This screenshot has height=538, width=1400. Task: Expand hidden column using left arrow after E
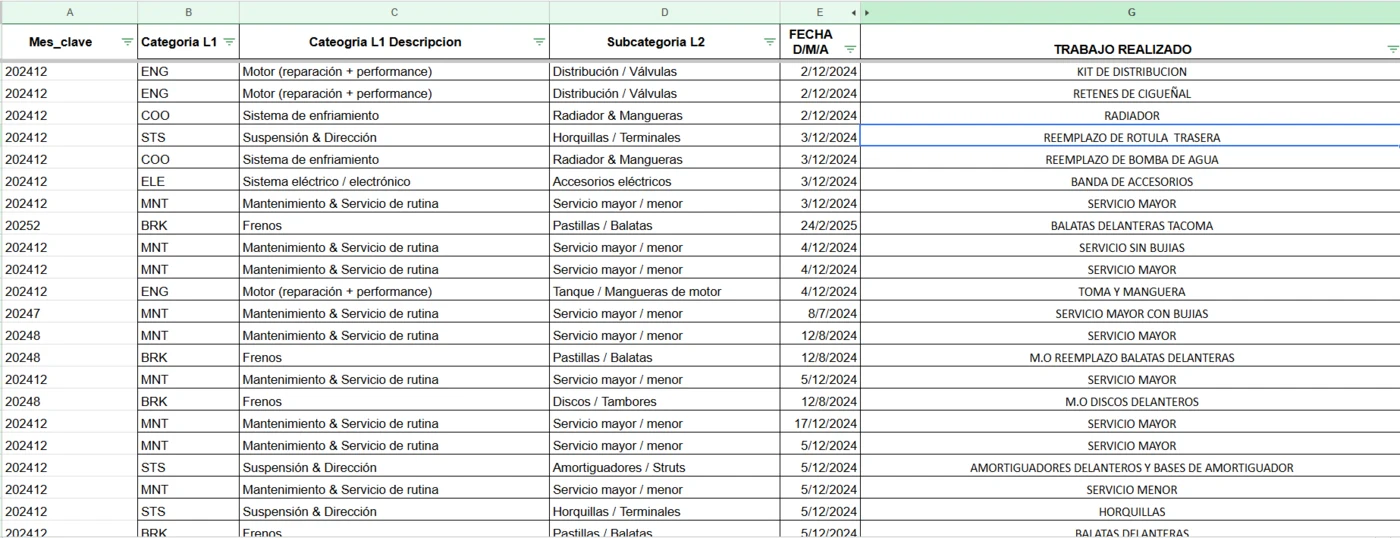(x=853, y=12)
